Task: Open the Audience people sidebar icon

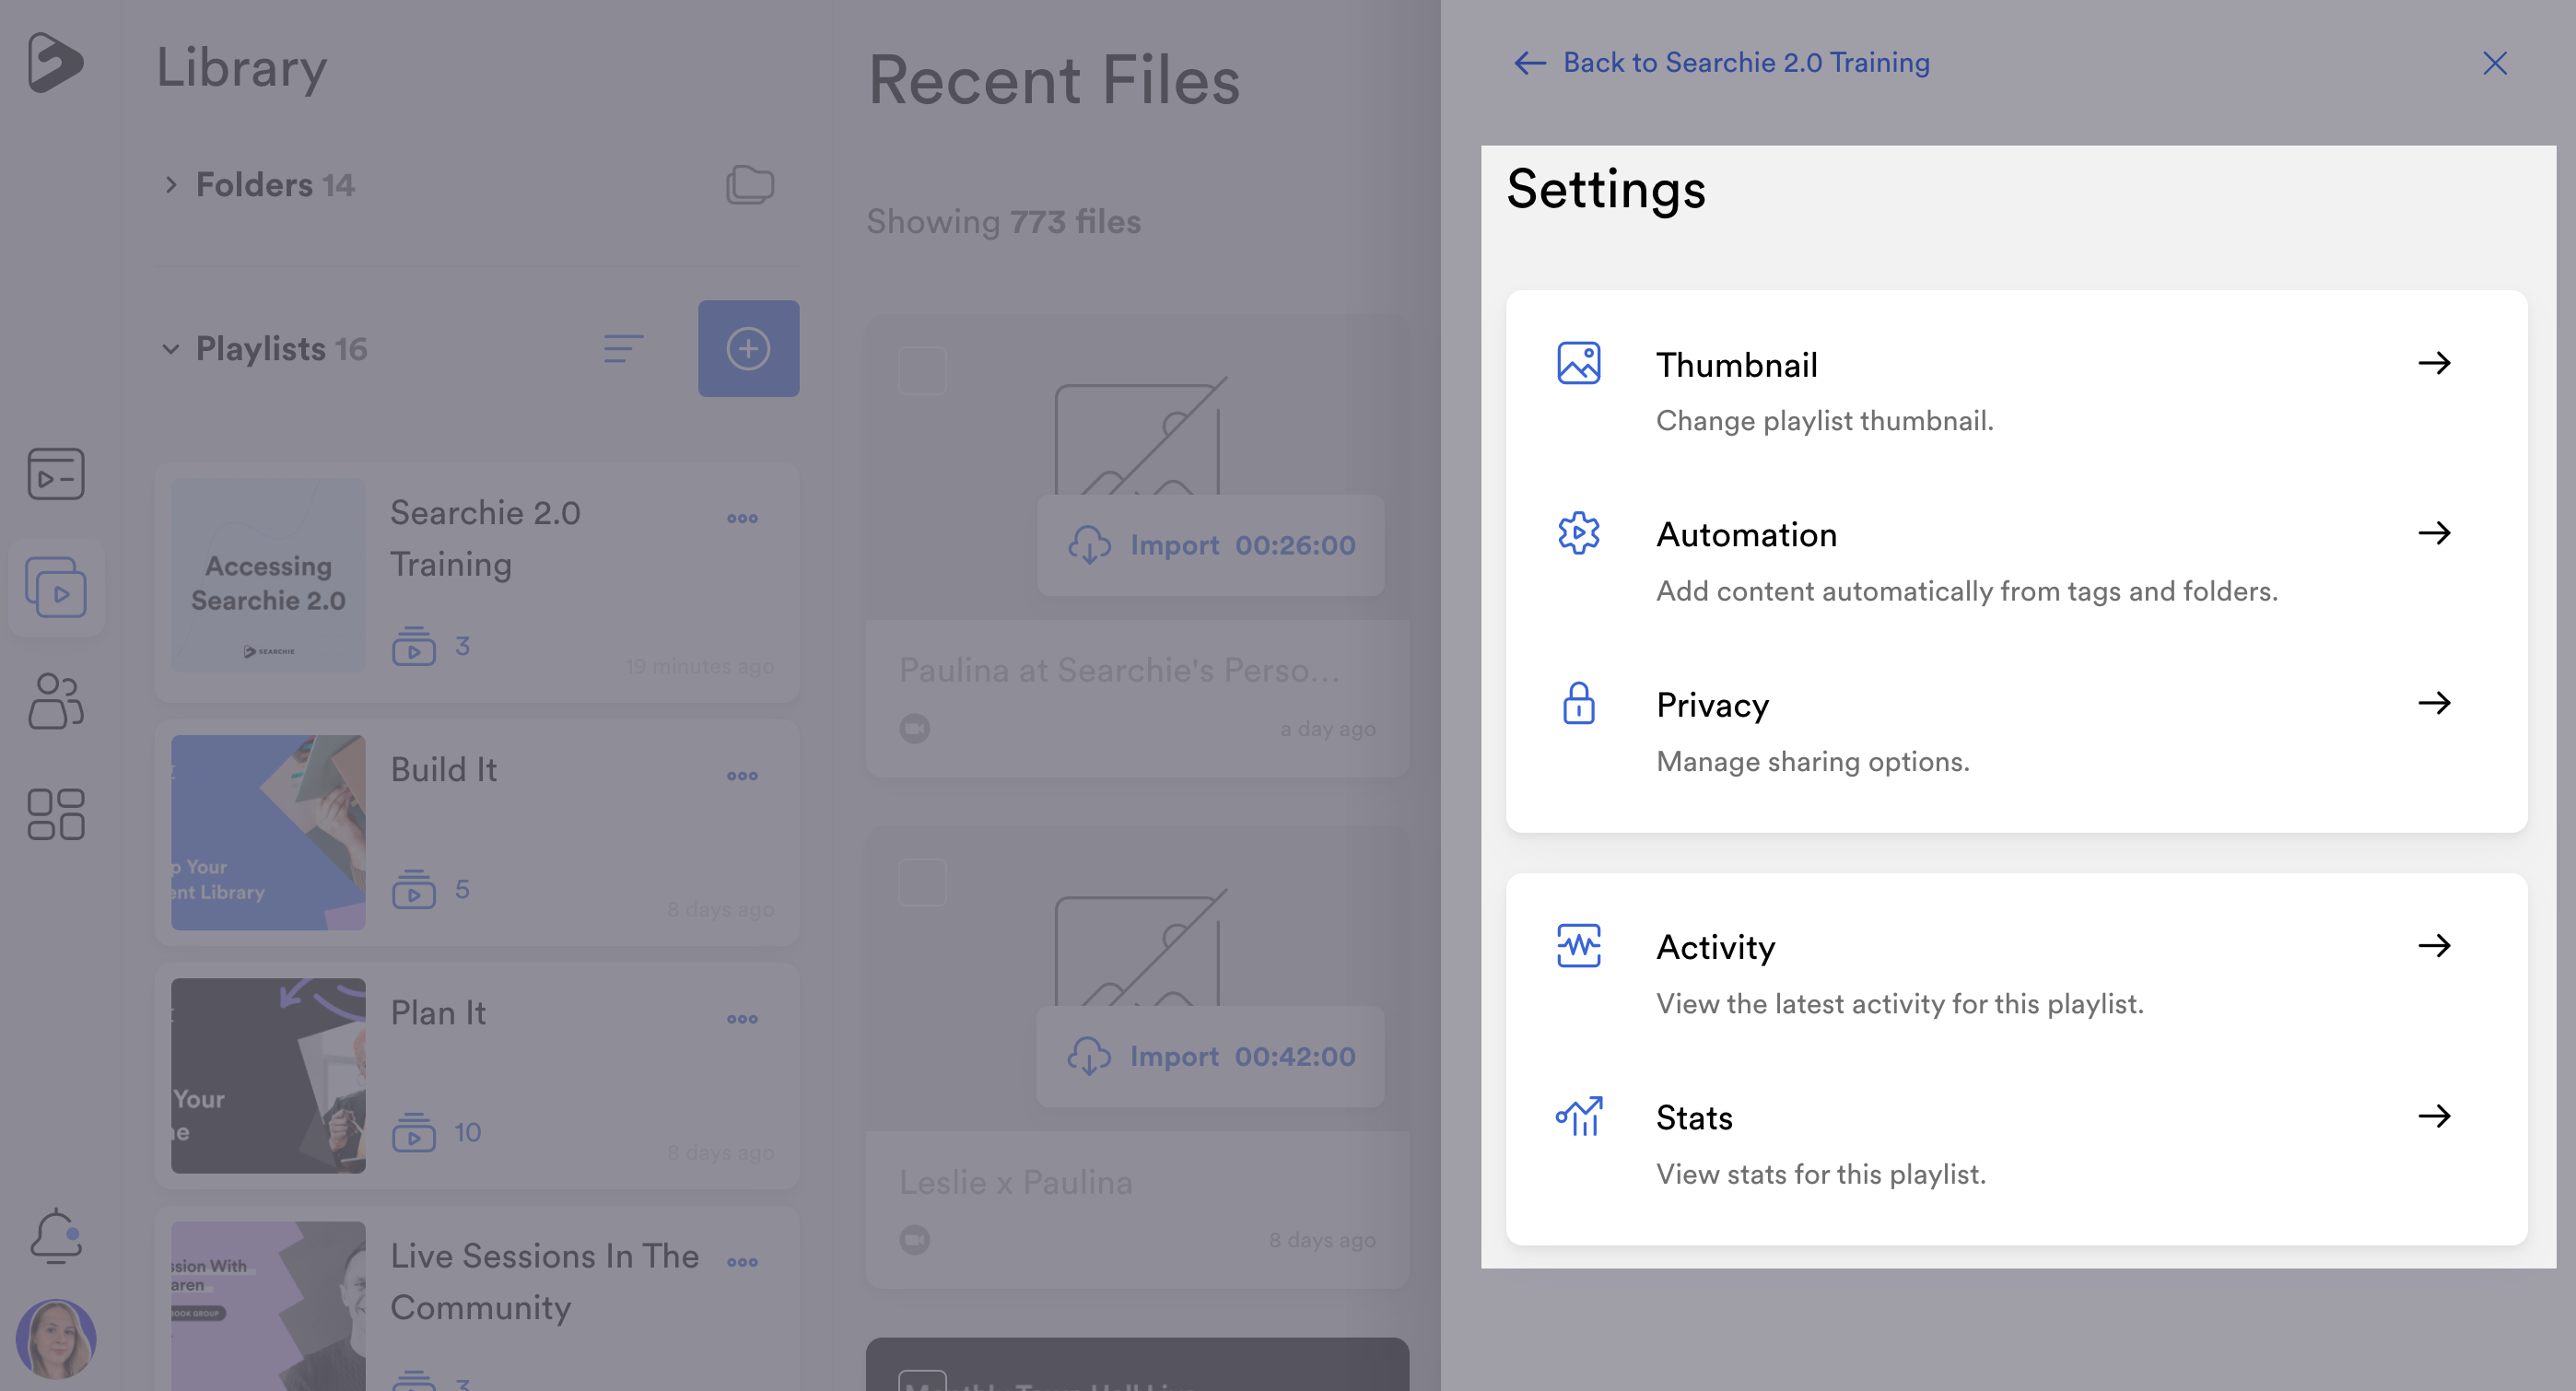Action: click(x=56, y=701)
